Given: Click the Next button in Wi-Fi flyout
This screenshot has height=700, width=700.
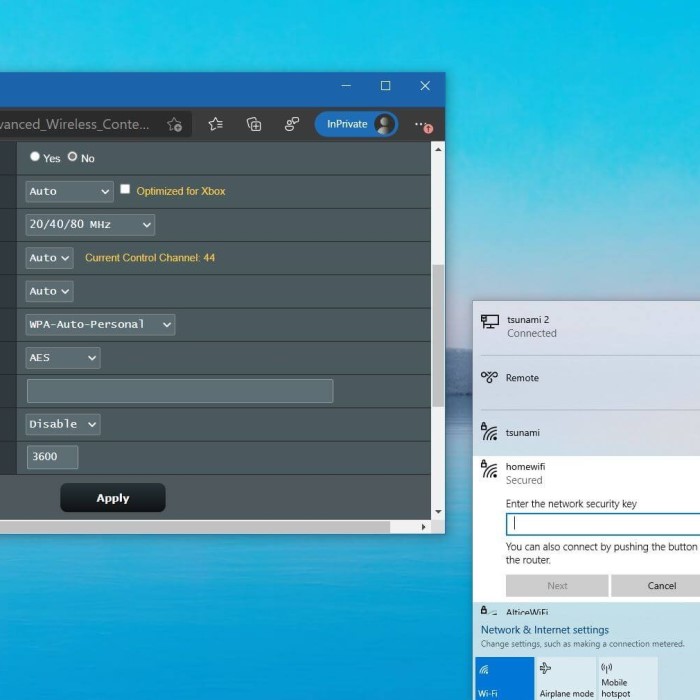Looking at the screenshot, I should click(x=557, y=586).
